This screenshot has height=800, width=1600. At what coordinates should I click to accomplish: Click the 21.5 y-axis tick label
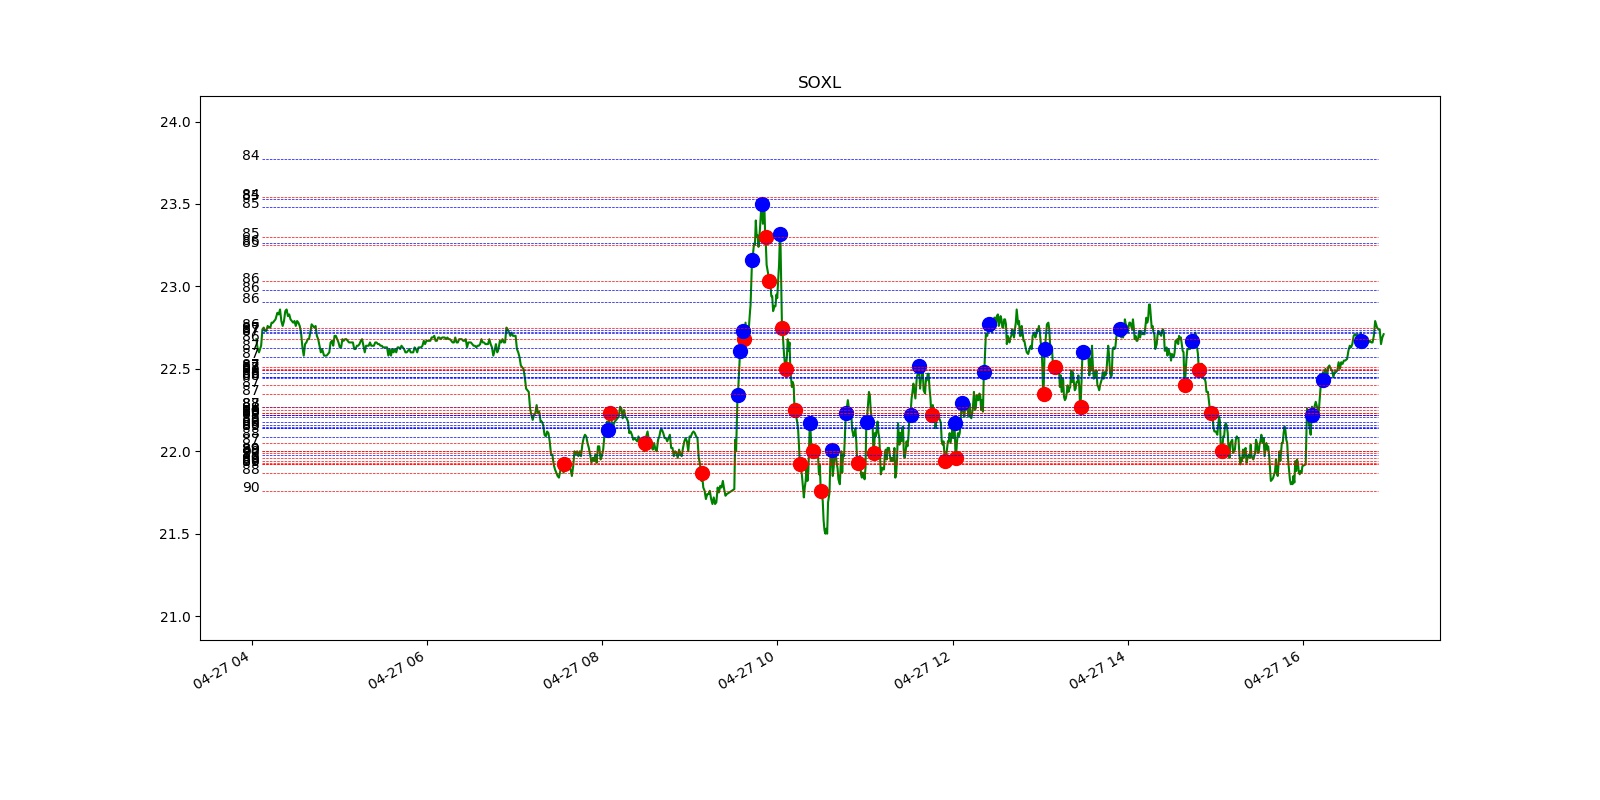[x=174, y=534]
